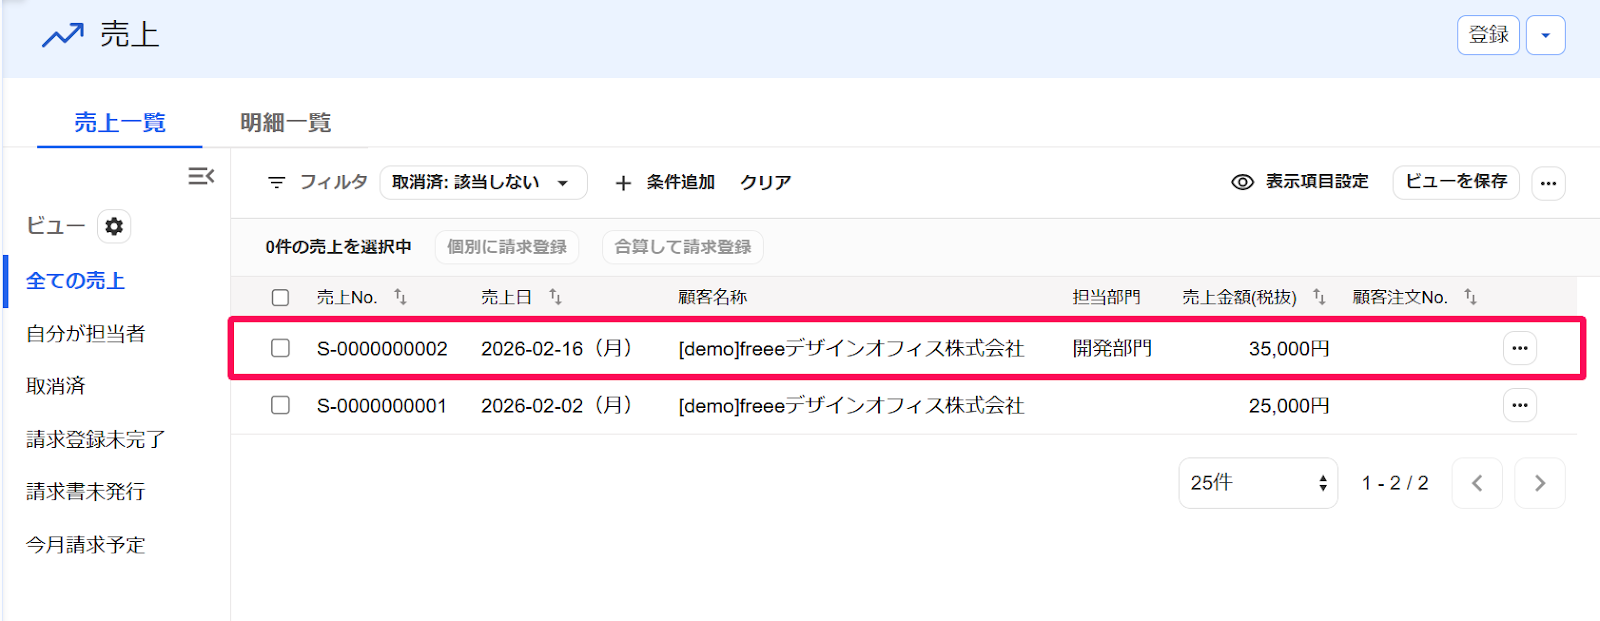The width and height of the screenshot is (1600, 621).
Task: Check the row S-0000000001 checkbox
Action: tap(280, 405)
